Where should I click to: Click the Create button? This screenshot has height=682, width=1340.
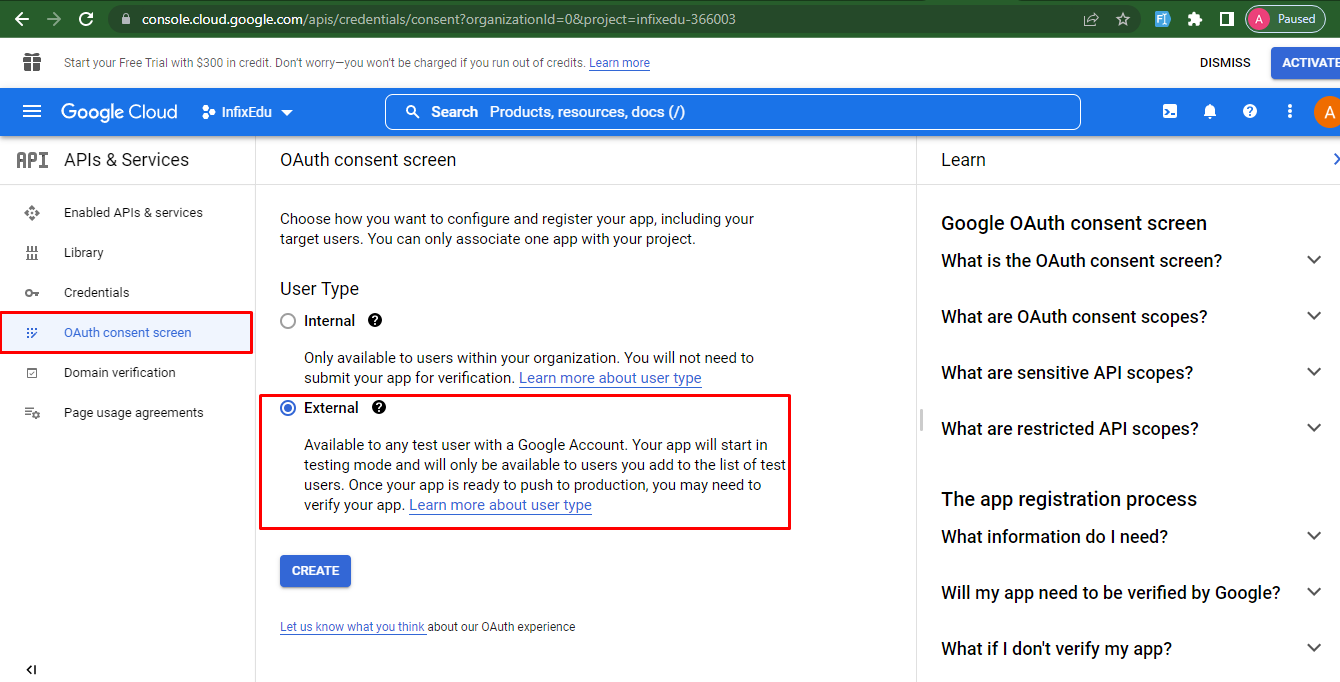click(x=315, y=571)
